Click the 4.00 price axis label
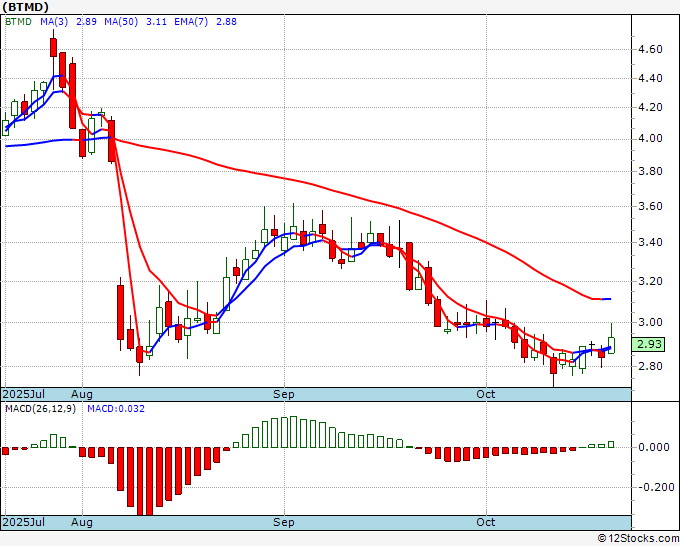The image size is (680, 546). pyautogui.click(x=650, y=139)
